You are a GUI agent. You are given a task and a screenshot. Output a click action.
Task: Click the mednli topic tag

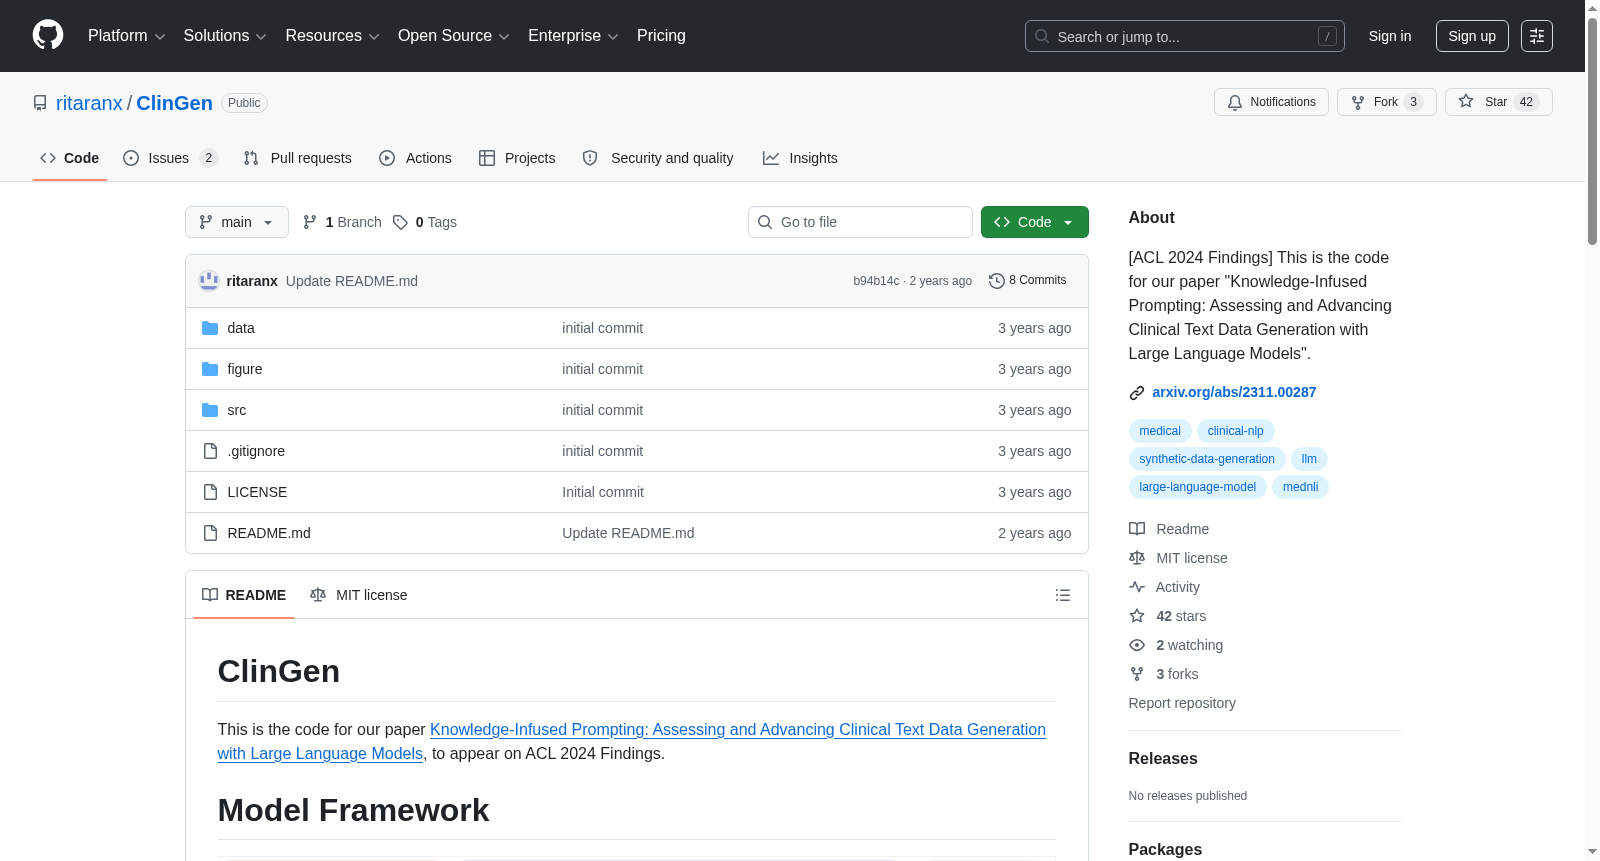tap(1300, 487)
